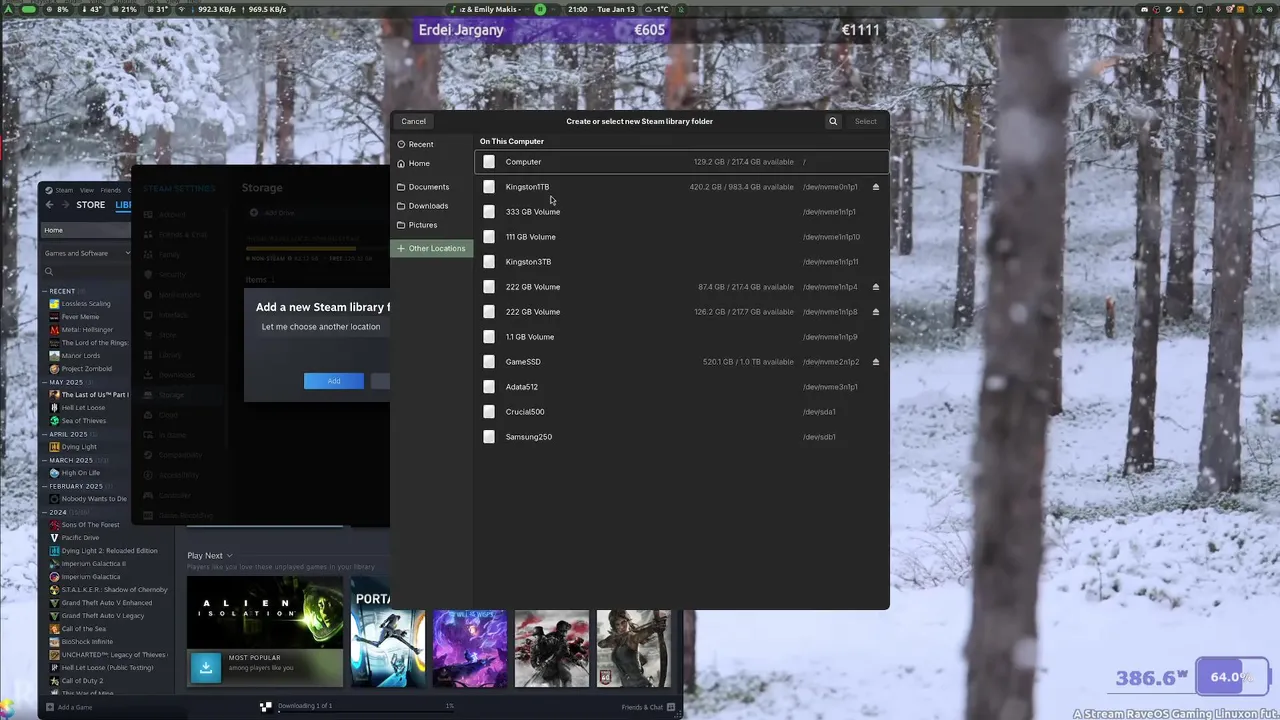Click the blue Add button
Image resolution: width=1280 pixels, height=720 pixels.
point(334,381)
